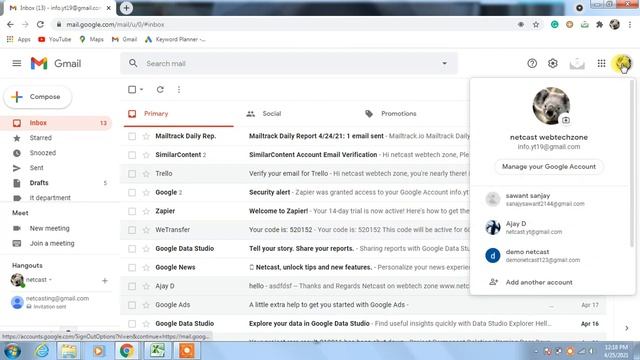The height and width of the screenshot is (360, 640).
Task: Open the More options three-dot menu
Action: point(179,89)
